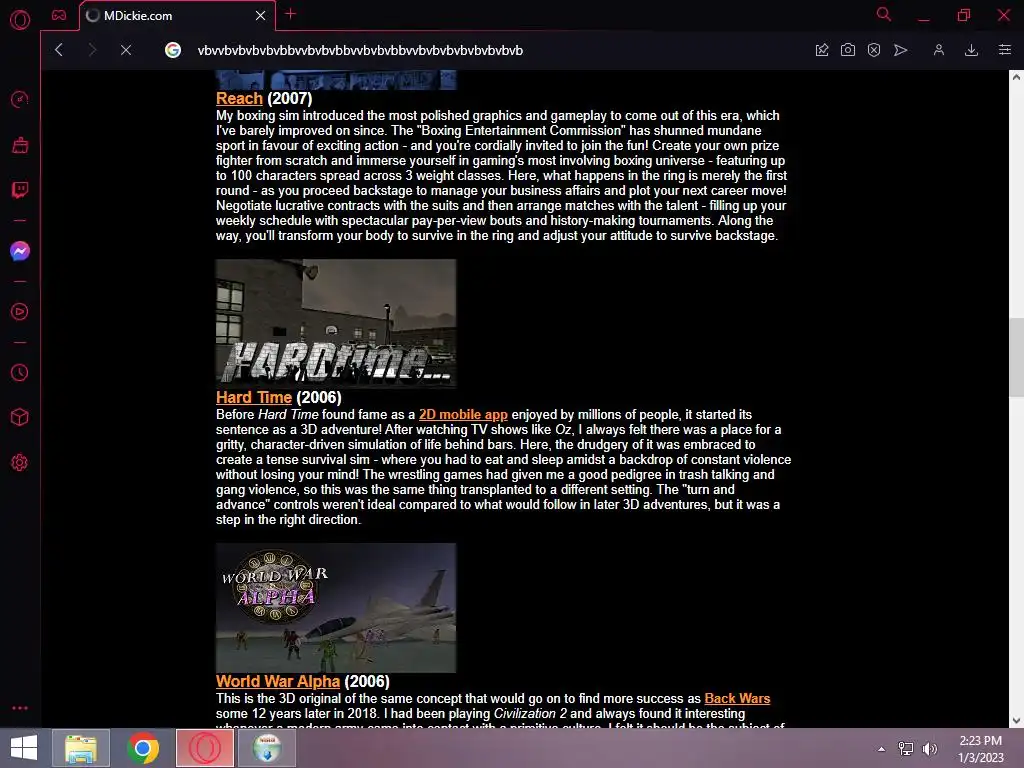Open the GX Corner gamepad tab icon
Screen dimensions: 1024x768
59,15
